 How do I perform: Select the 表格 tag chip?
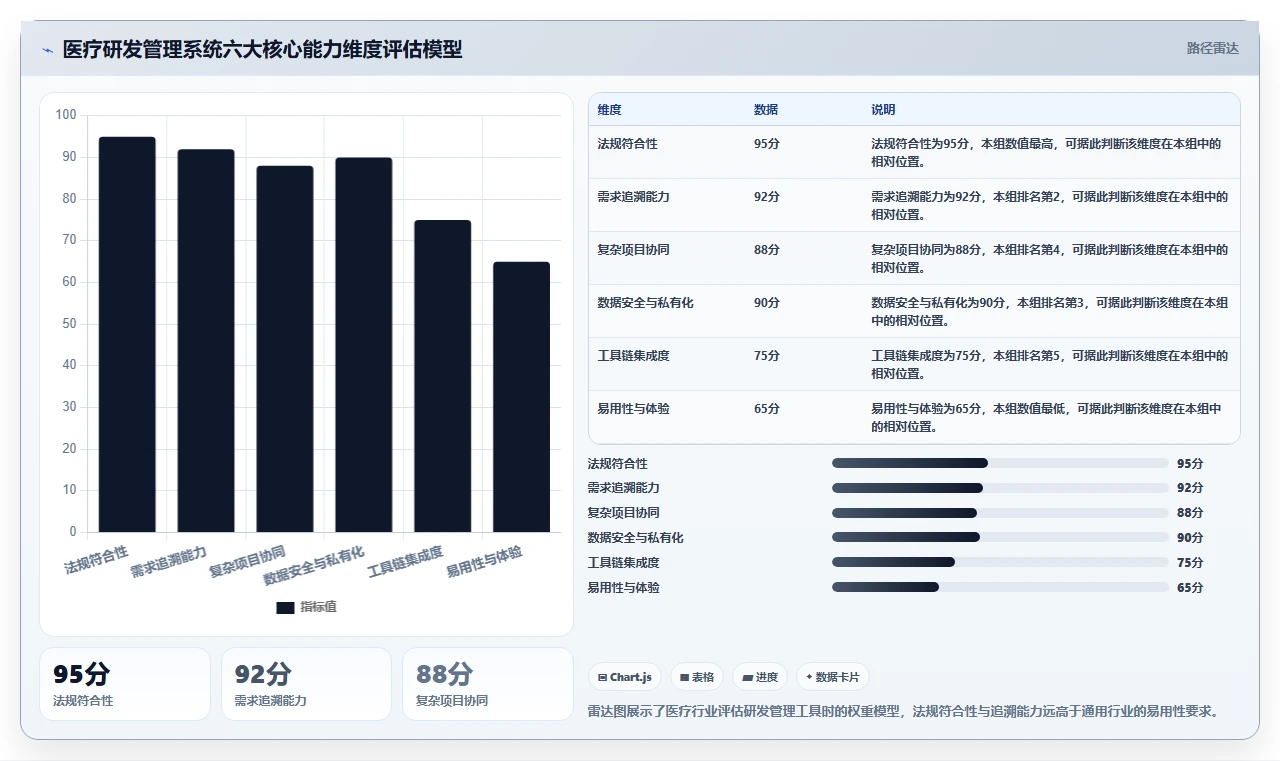[697, 677]
